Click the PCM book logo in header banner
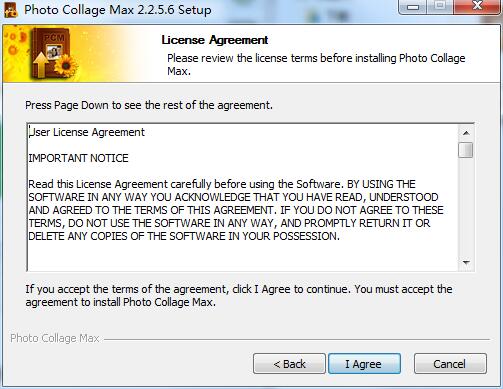The image size is (503, 389). click(x=55, y=53)
